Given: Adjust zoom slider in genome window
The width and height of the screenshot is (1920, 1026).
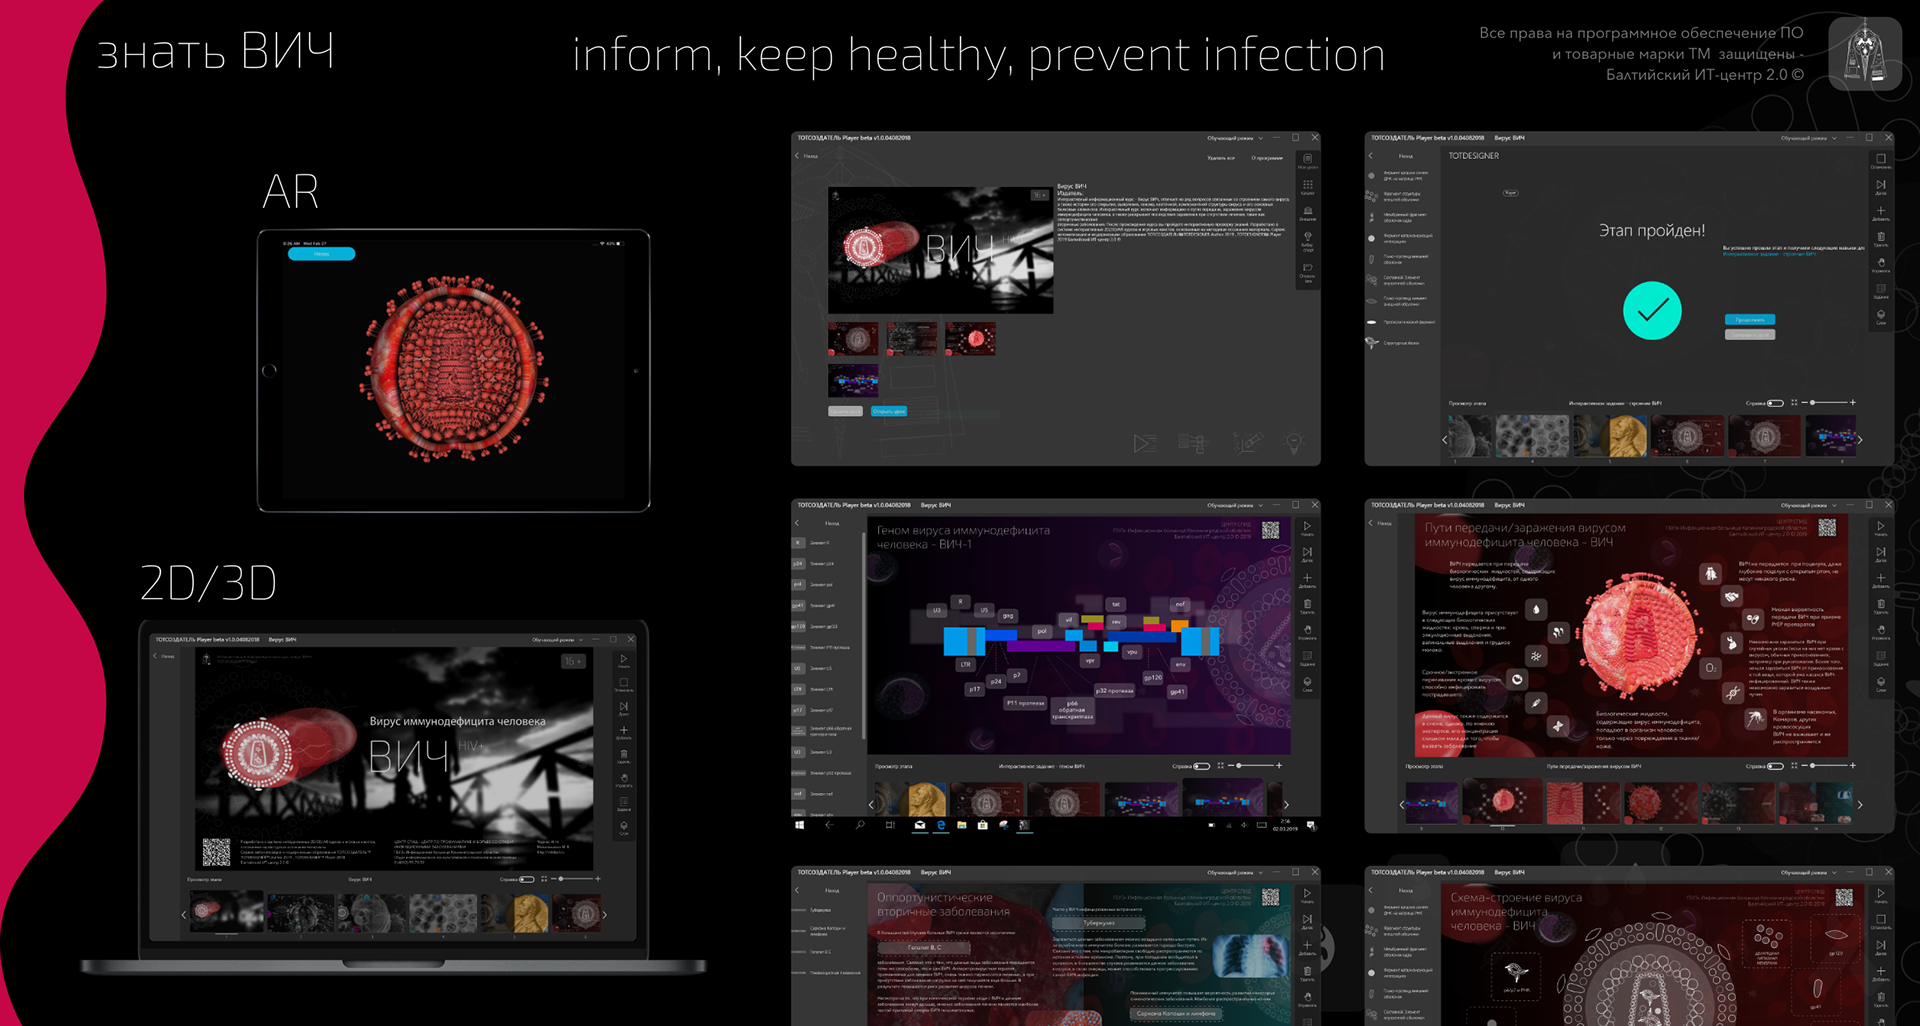Looking at the screenshot, I should pyautogui.click(x=1257, y=766).
